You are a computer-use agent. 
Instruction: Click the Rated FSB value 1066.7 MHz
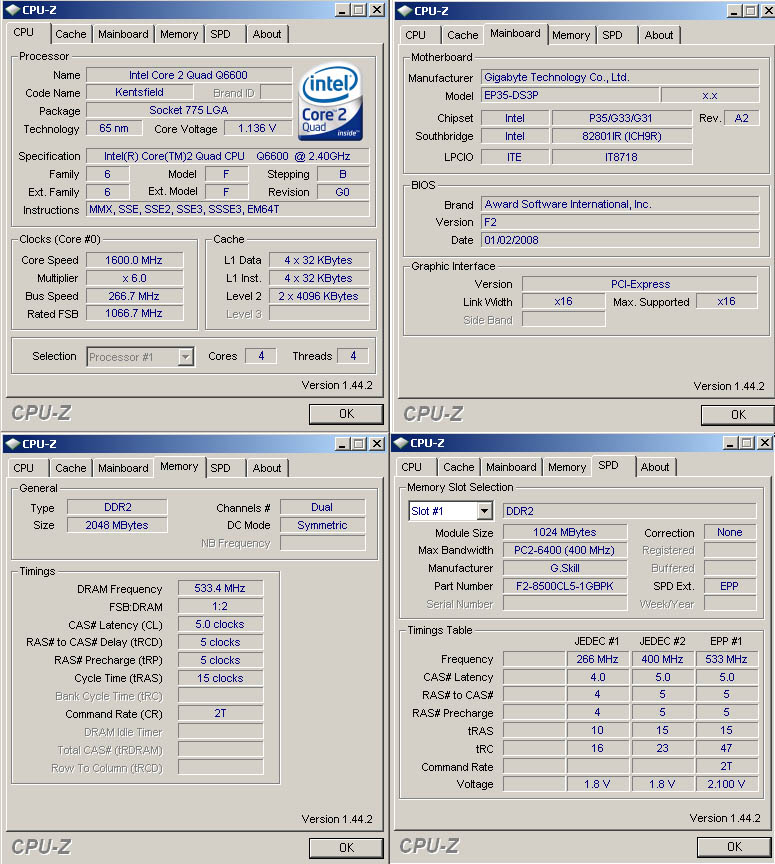(x=134, y=314)
